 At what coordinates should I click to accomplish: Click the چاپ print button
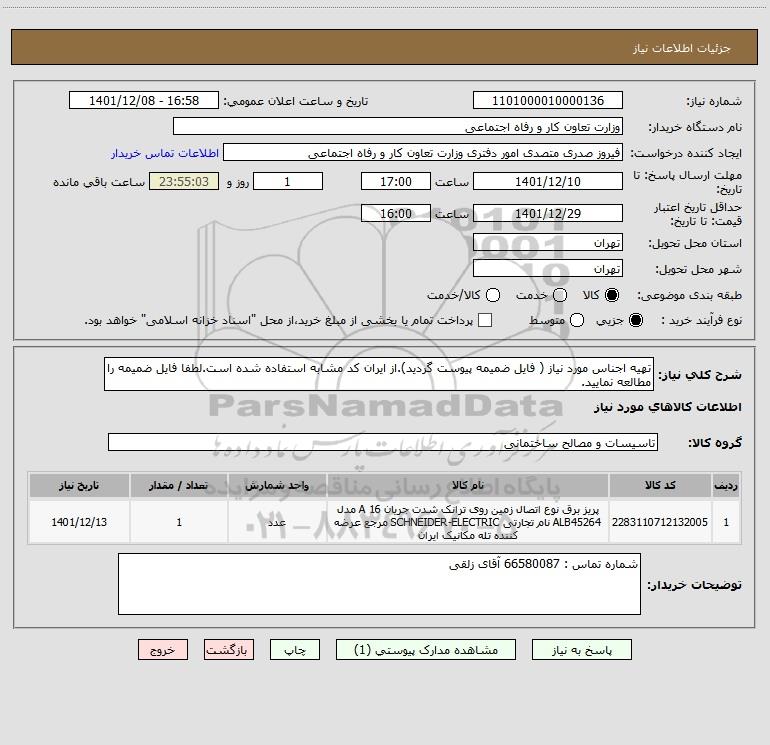click(x=295, y=650)
